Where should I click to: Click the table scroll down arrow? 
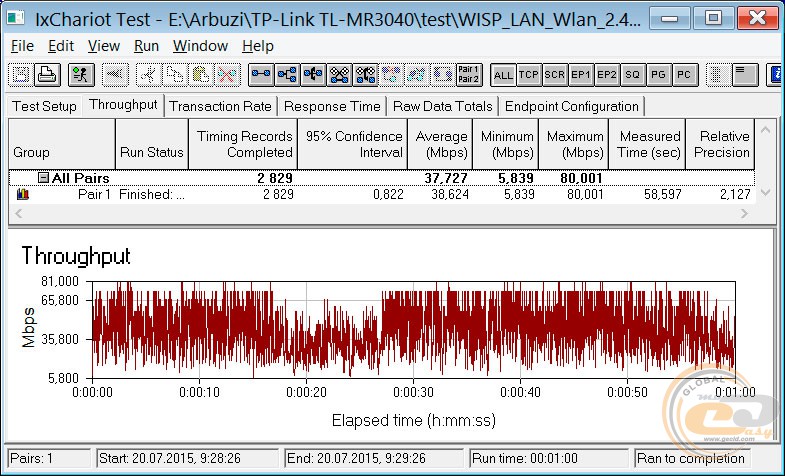(x=765, y=193)
